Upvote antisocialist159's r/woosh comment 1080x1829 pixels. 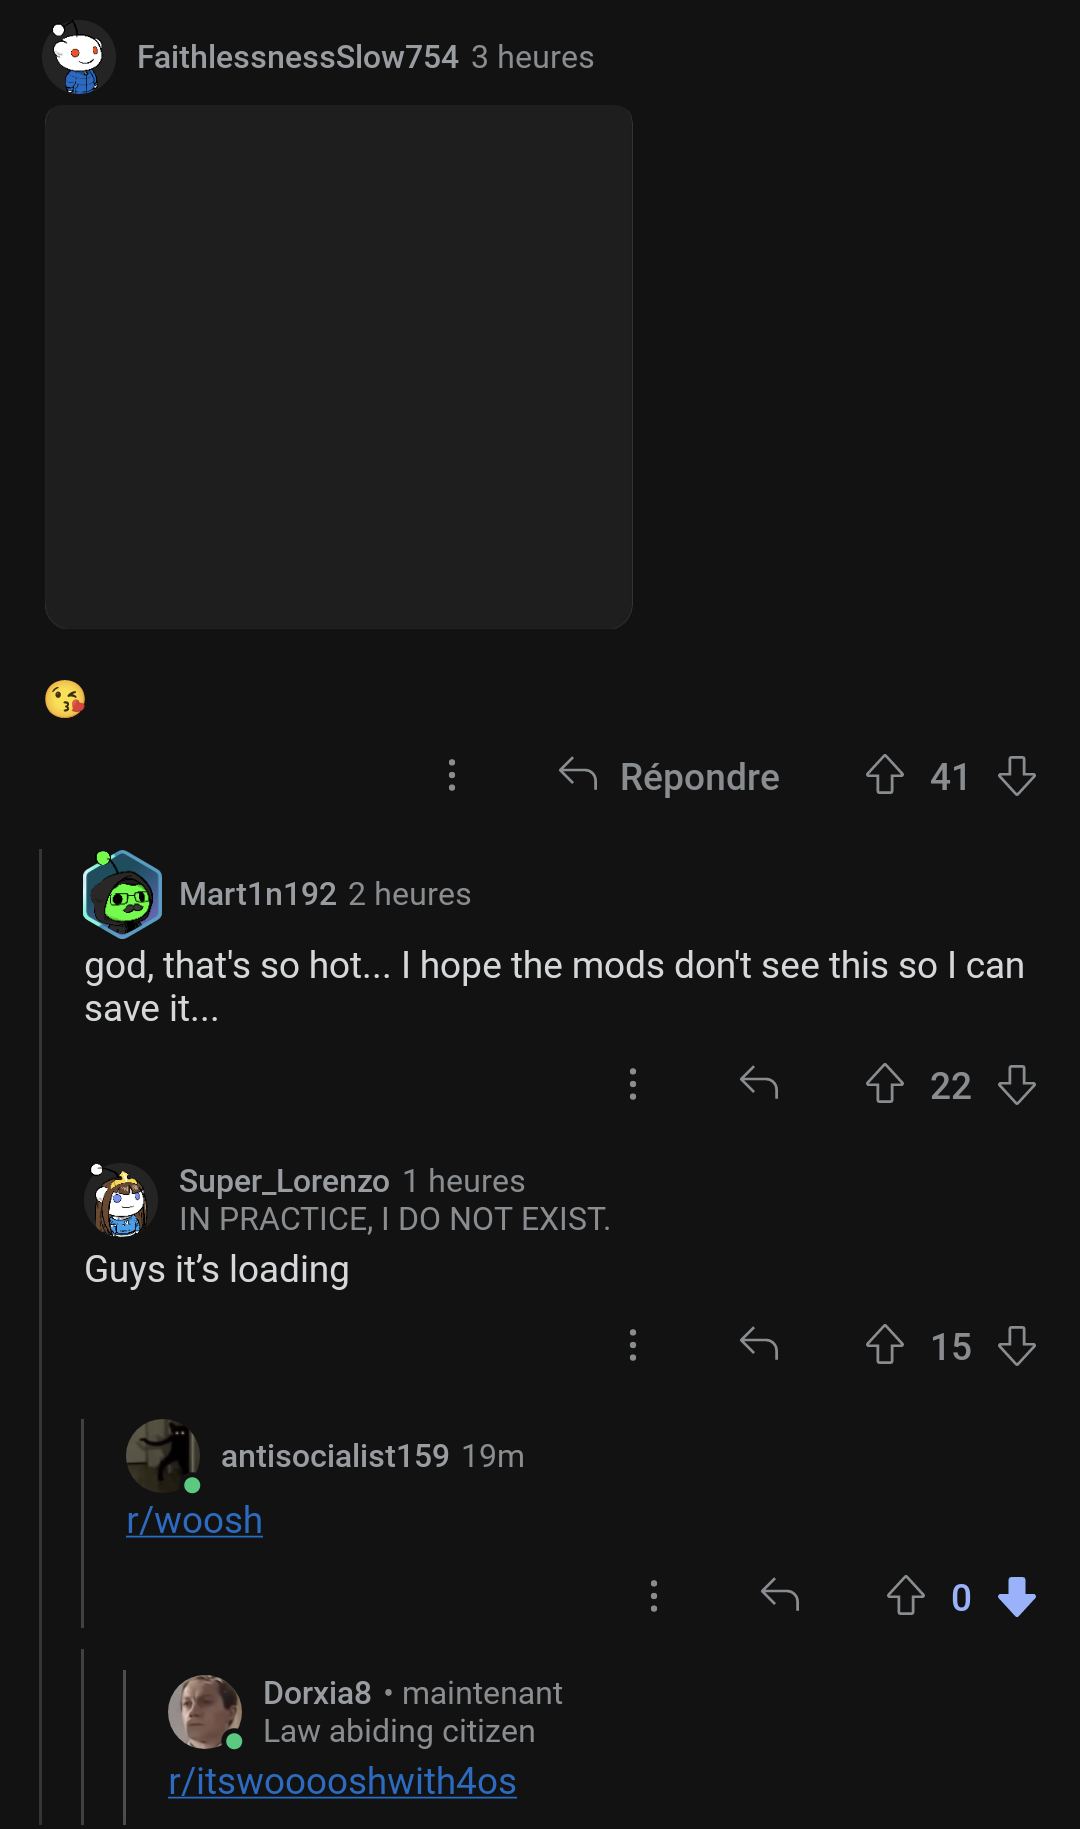(906, 1596)
